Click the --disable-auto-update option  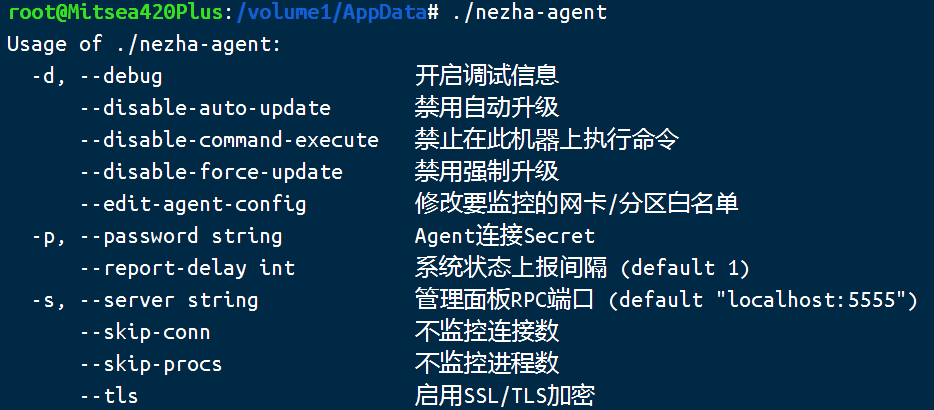205,108
